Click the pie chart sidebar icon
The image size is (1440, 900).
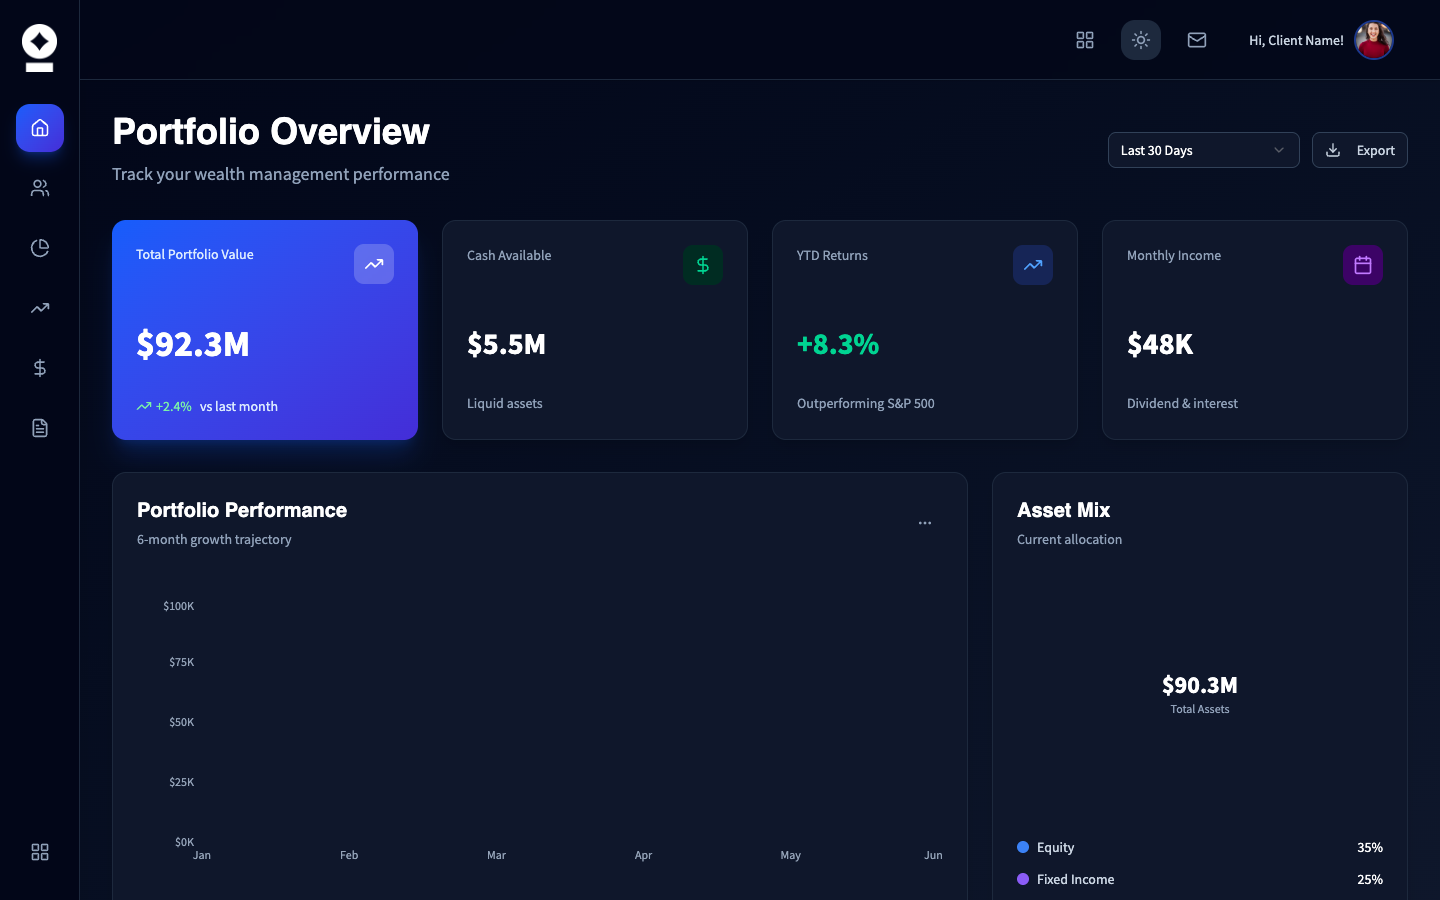point(40,248)
